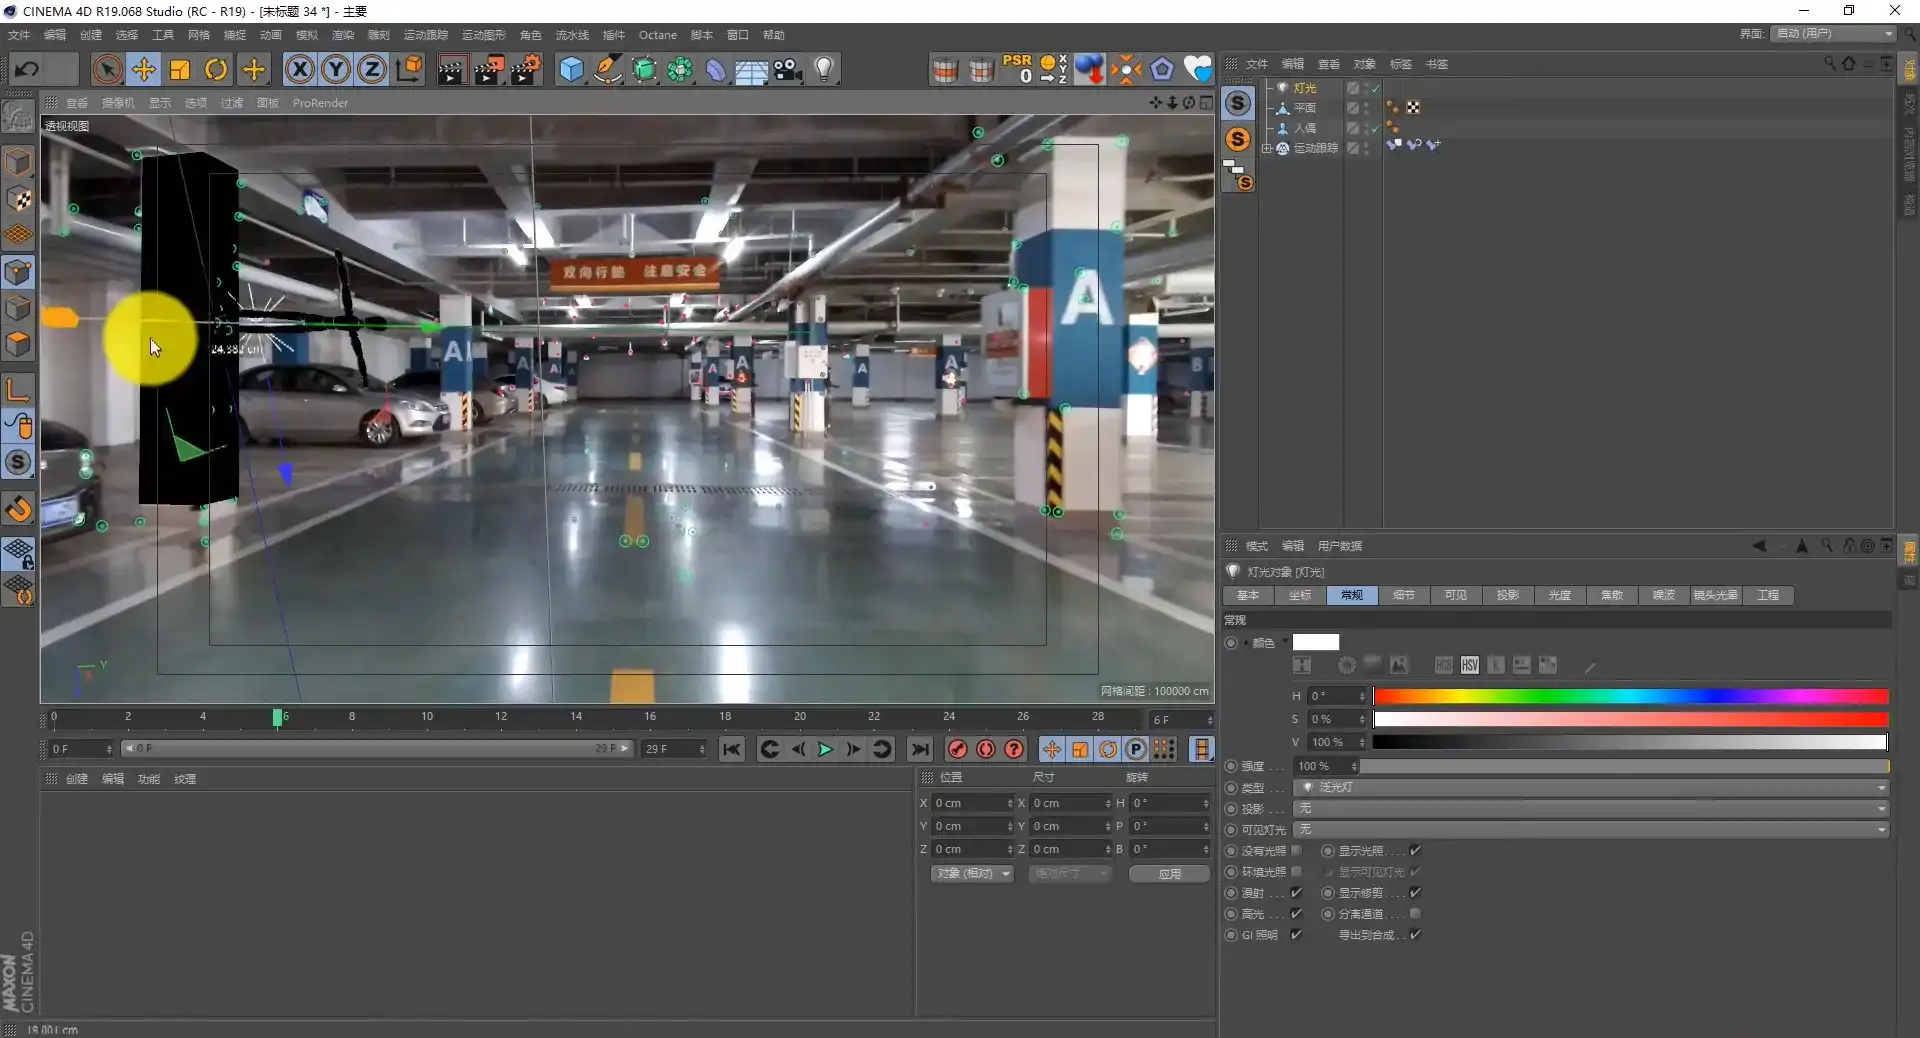Add a cube primitive object

click(x=571, y=69)
